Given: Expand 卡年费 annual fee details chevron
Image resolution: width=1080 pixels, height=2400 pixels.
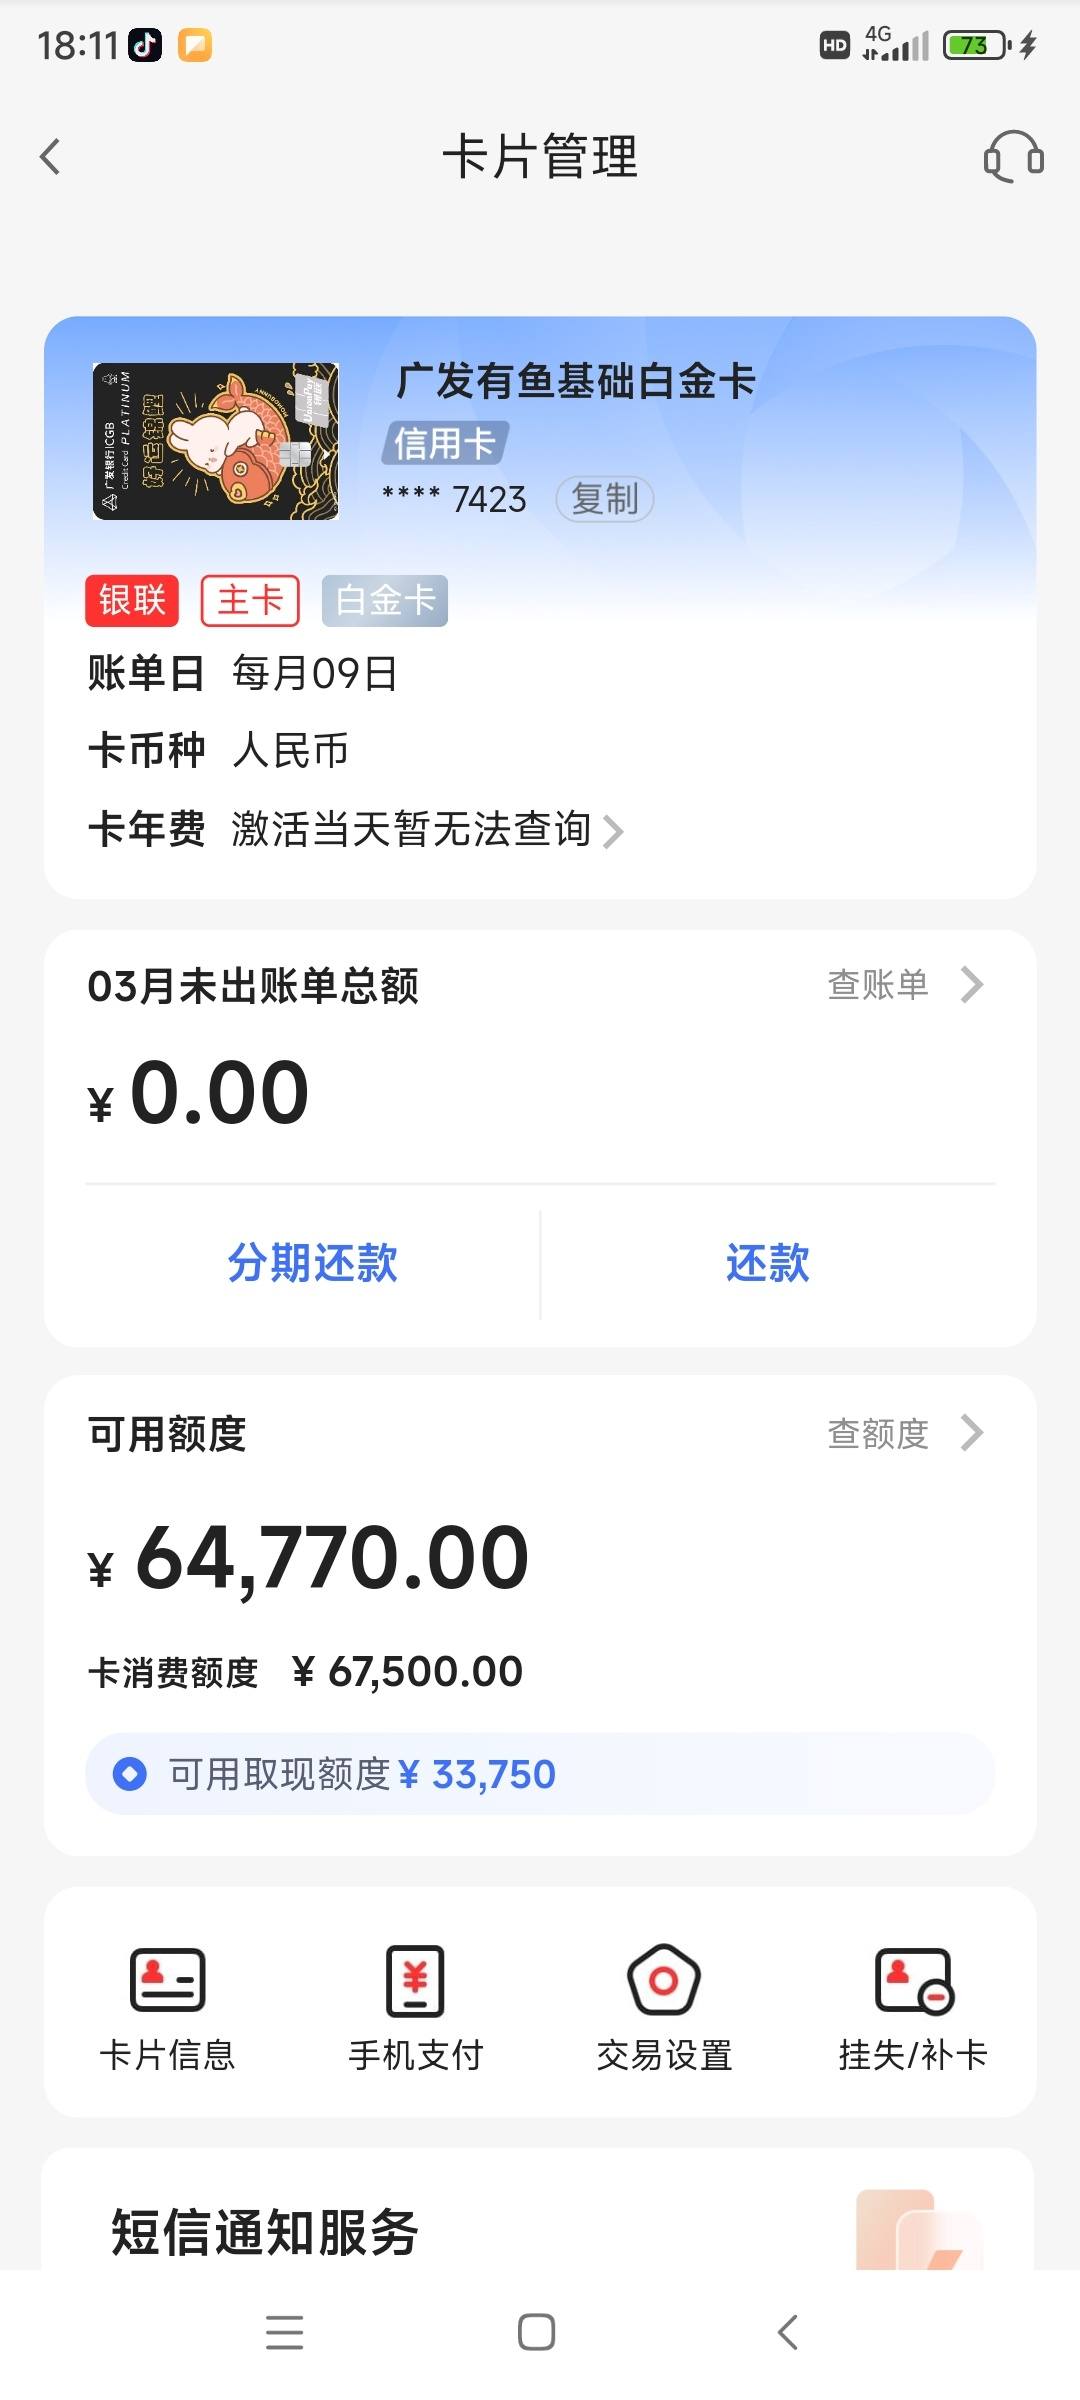Looking at the screenshot, I should click(x=613, y=831).
